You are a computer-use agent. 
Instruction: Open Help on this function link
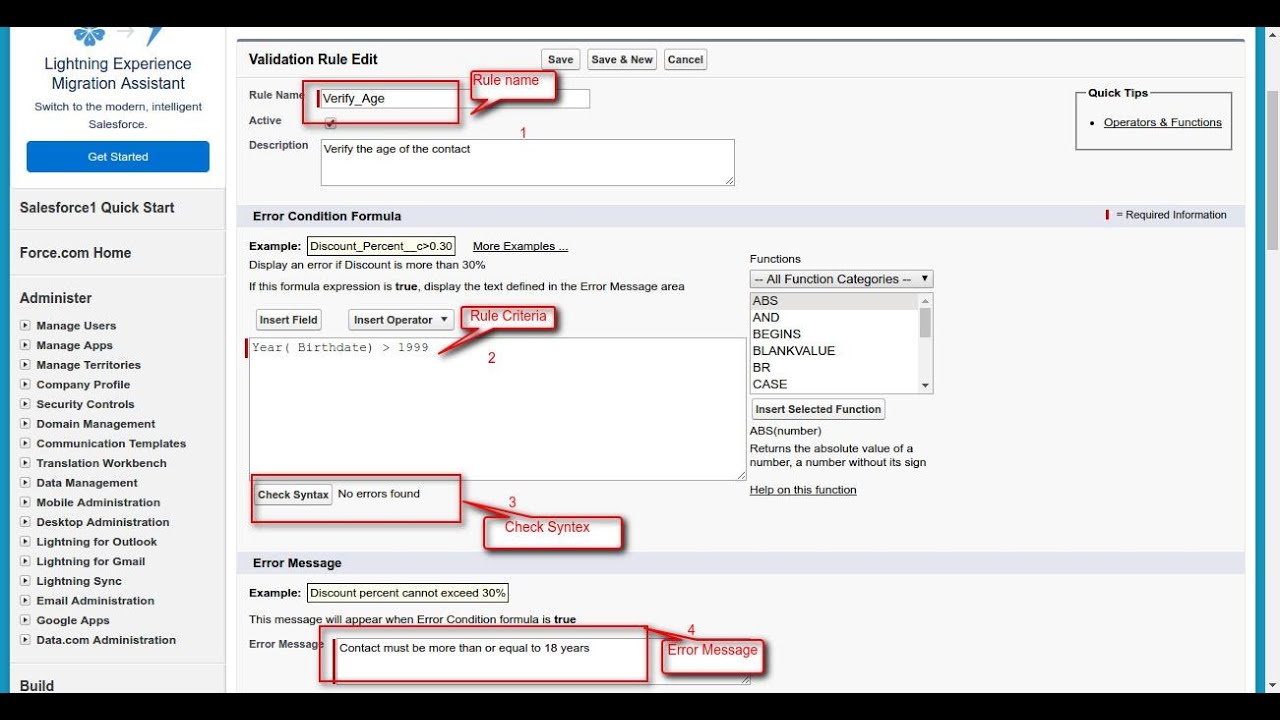click(x=803, y=490)
